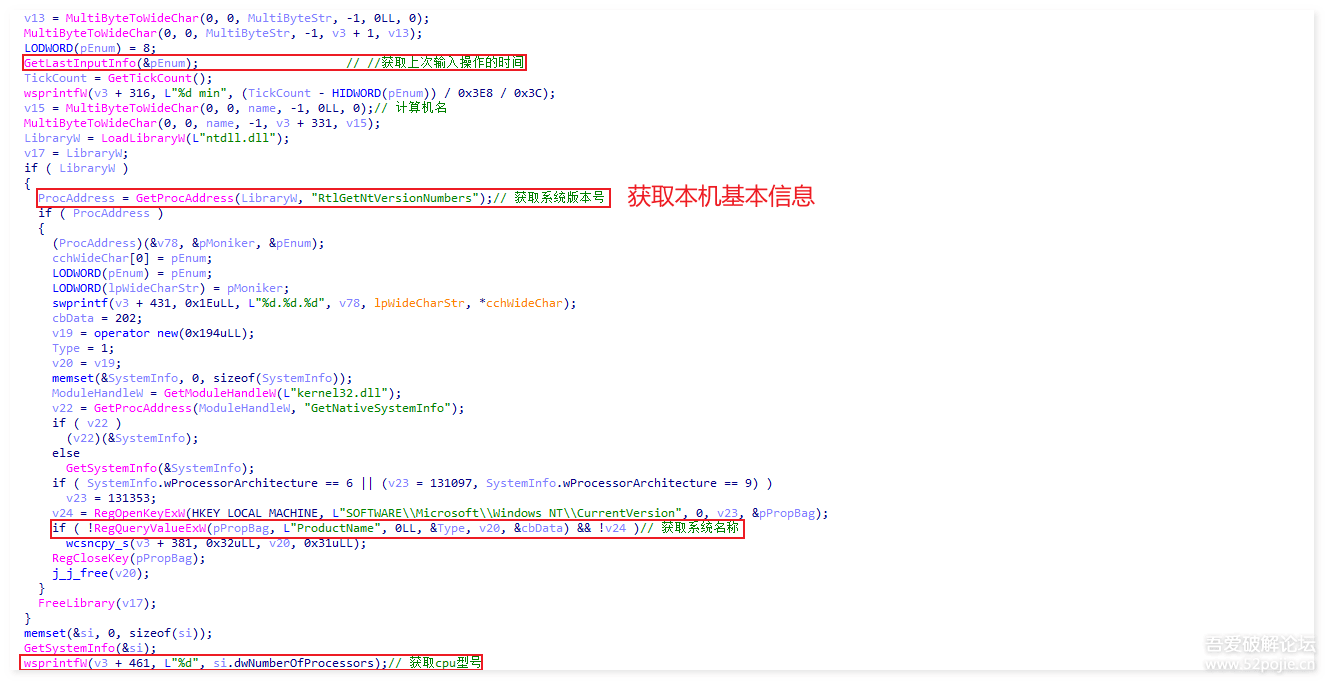This screenshot has width=1325, height=681.
Task: Click the j_j_free function call
Action: coord(81,573)
